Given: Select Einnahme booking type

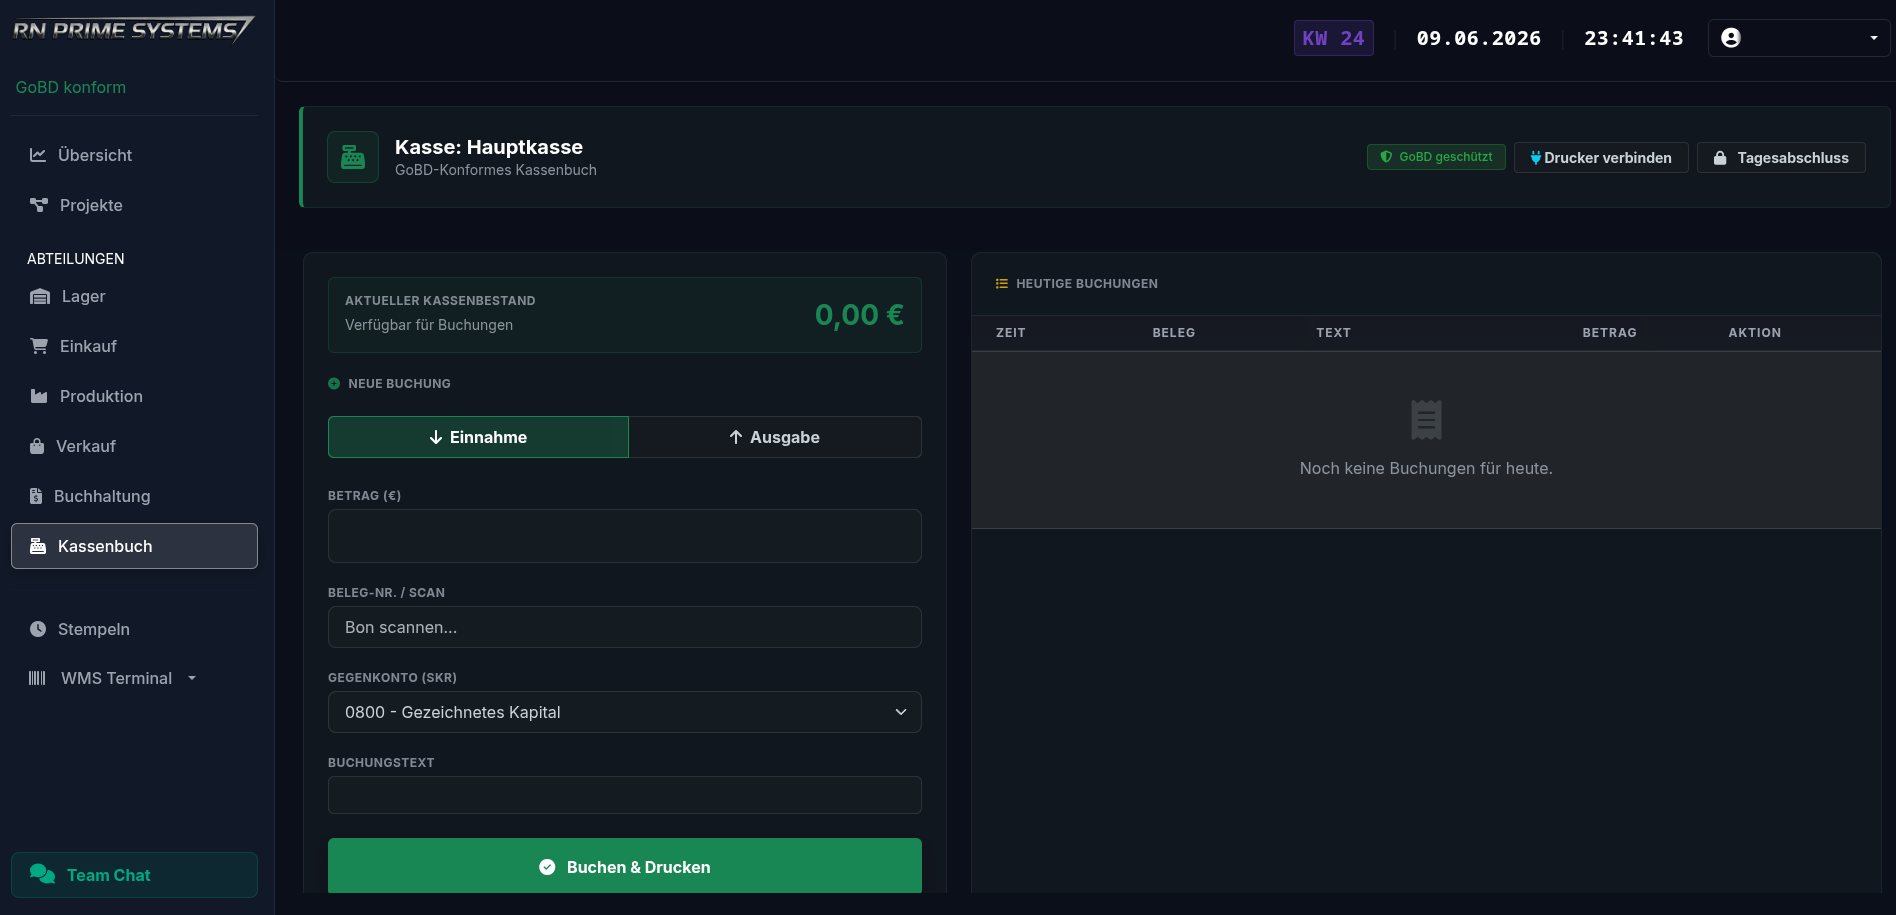Looking at the screenshot, I should [478, 437].
